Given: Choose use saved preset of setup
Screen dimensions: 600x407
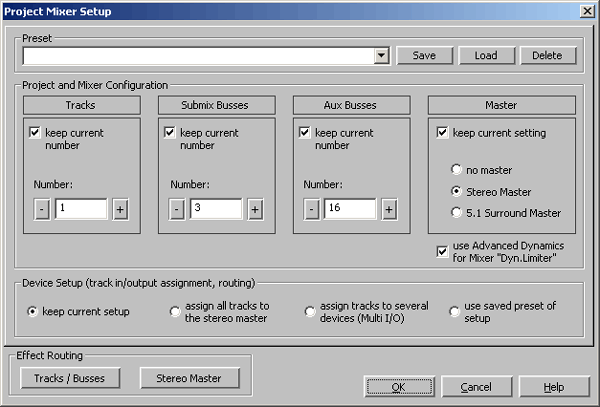Looking at the screenshot, I should pos(455,312).
